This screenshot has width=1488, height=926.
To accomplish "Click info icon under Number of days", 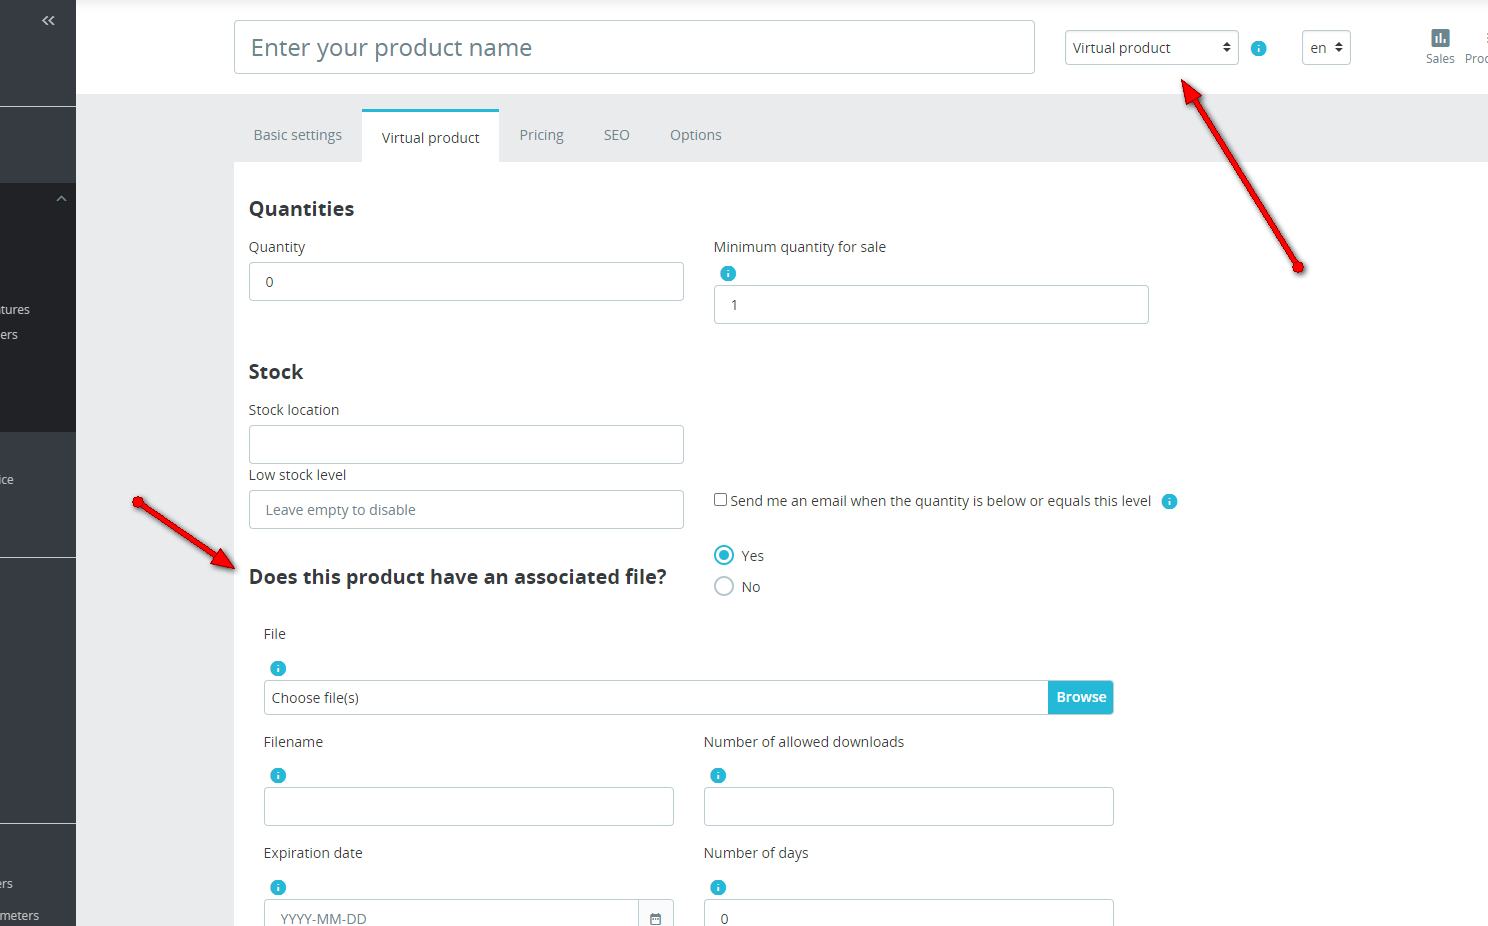I will 718,887.
